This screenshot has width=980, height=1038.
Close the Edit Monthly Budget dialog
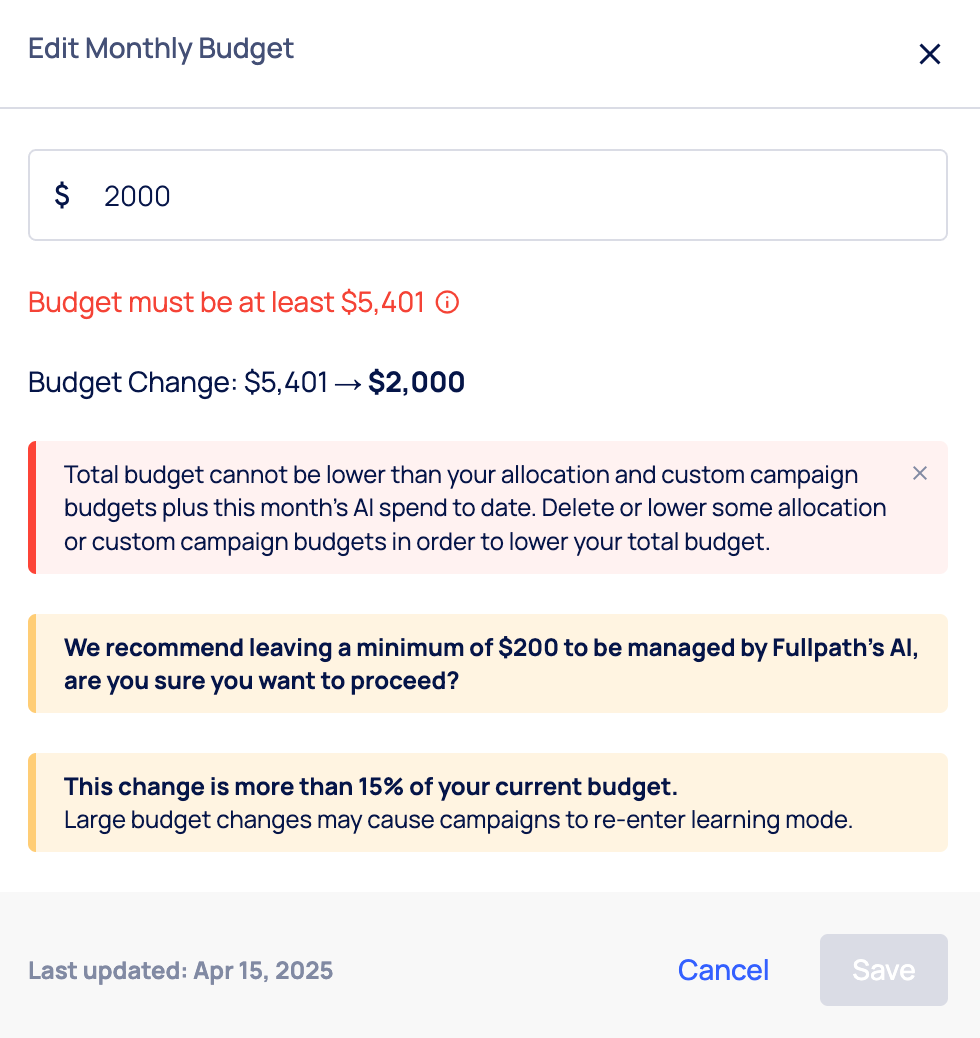[x=930, y=54]
